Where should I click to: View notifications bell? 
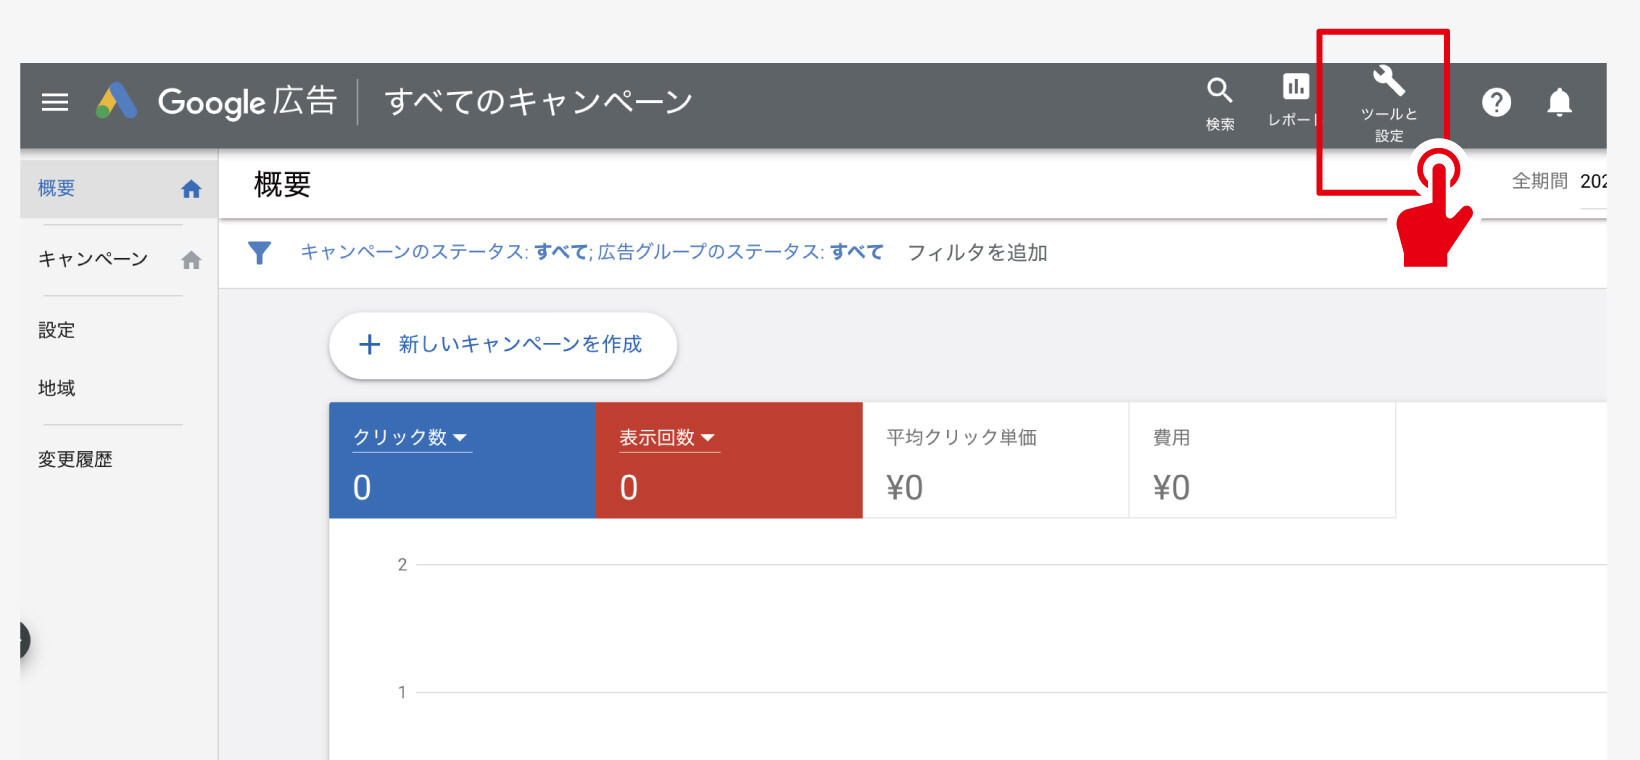[1559, 102]
